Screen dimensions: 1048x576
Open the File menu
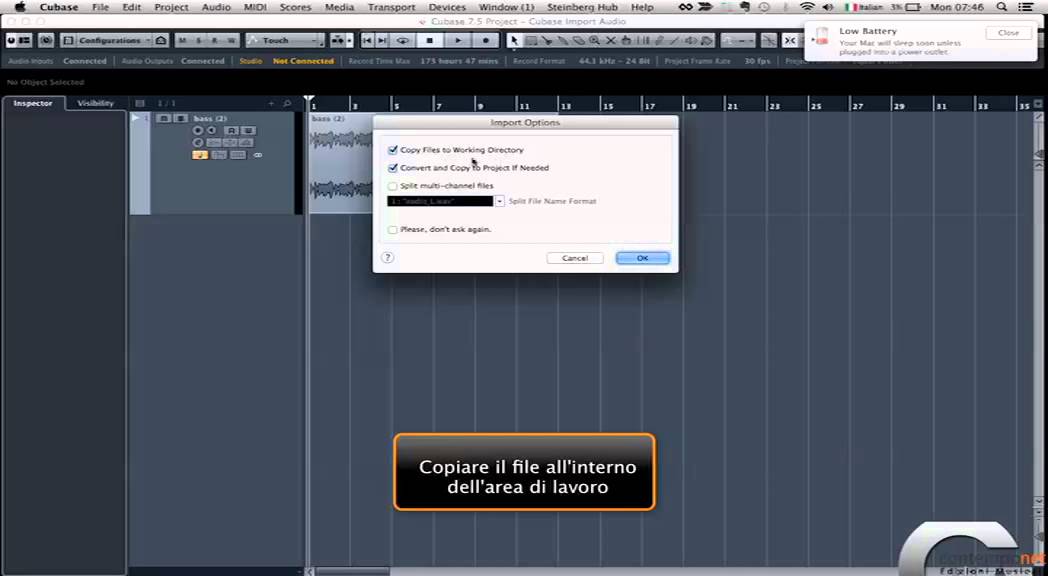[x=100, y=7]
